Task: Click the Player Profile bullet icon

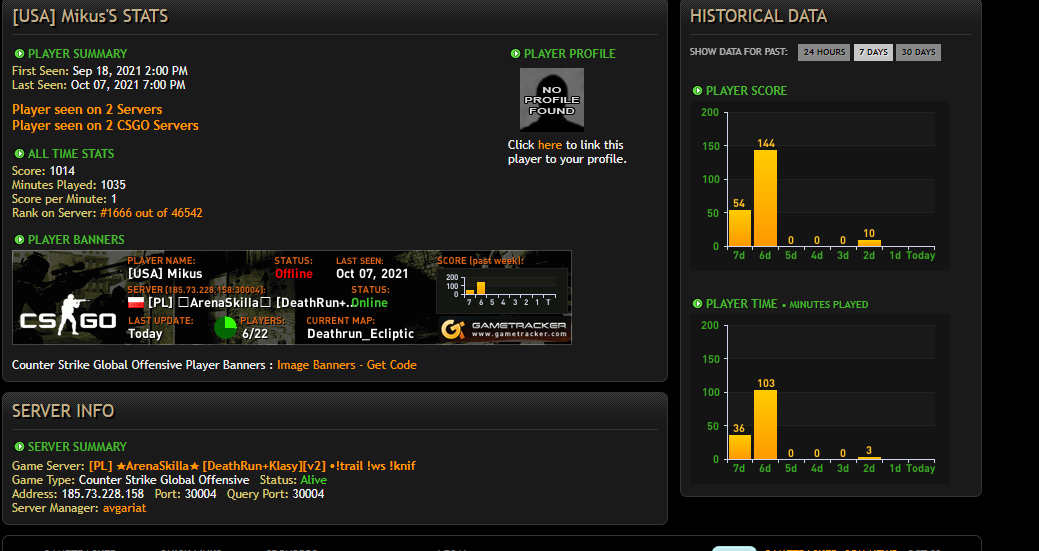Action: [516, 54]
